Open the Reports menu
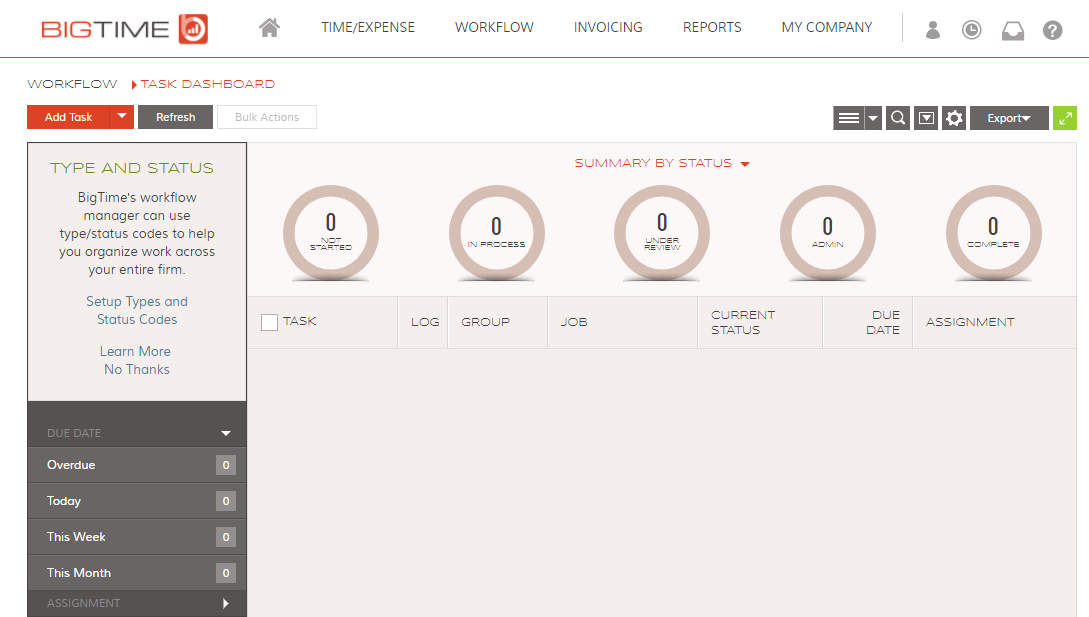Image resolution: width=1089 pixels, height=617 pixels. coord(712,28)
